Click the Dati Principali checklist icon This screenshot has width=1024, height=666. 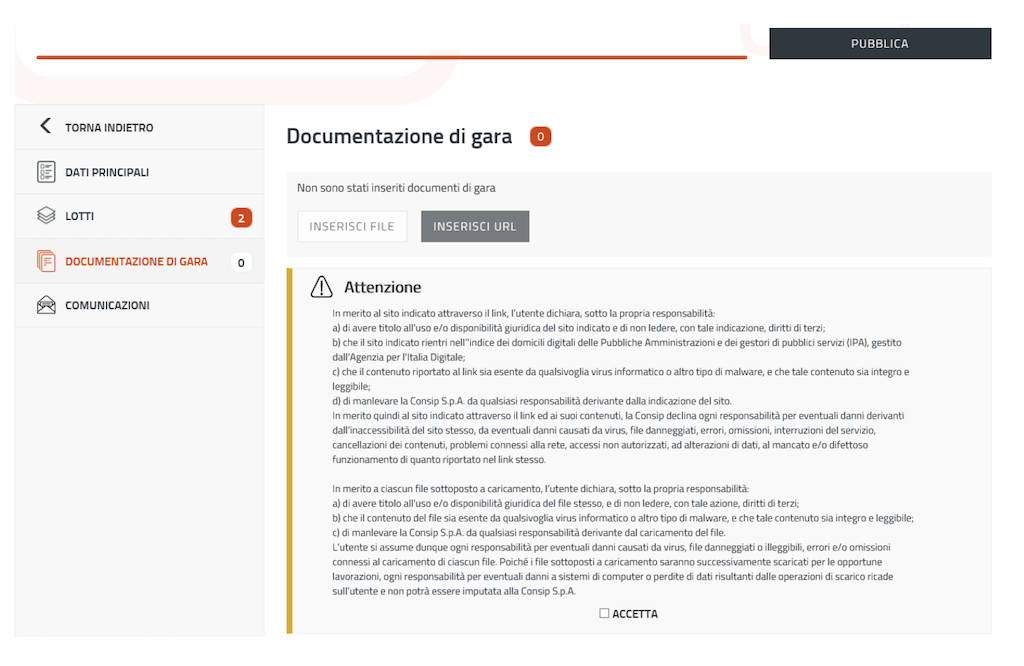click(46, 172)
